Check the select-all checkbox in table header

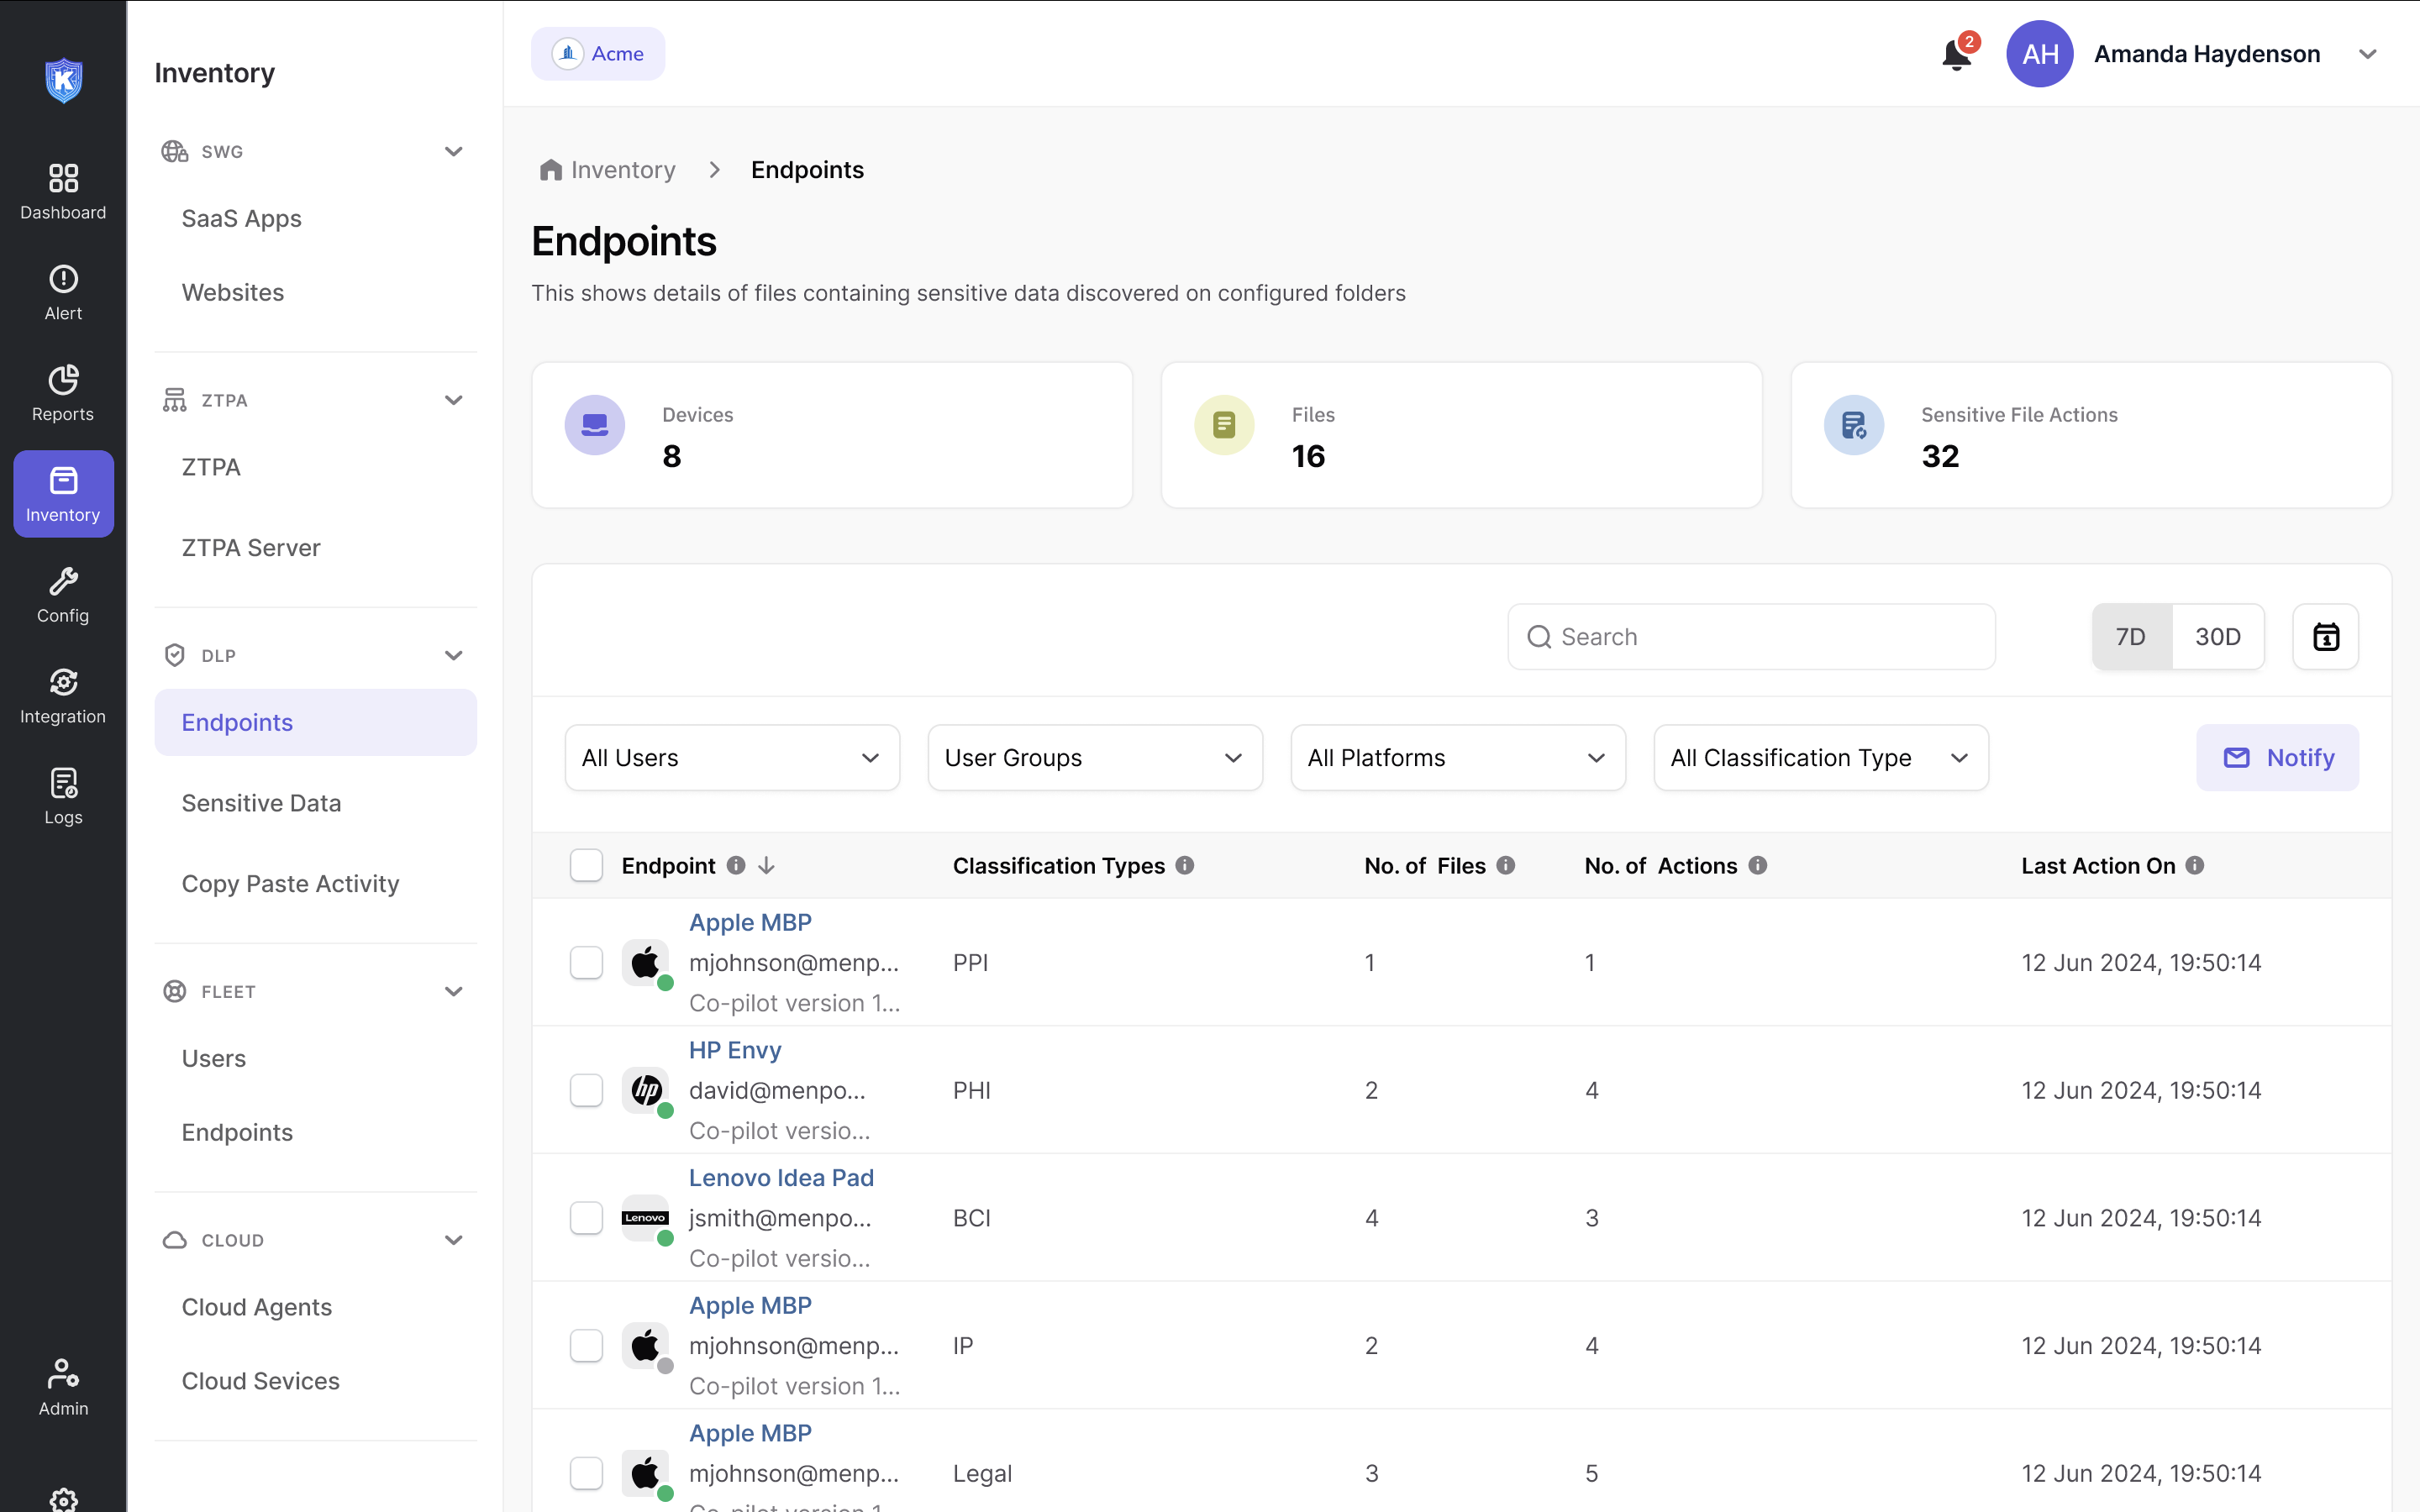click(x=586, y=865)
